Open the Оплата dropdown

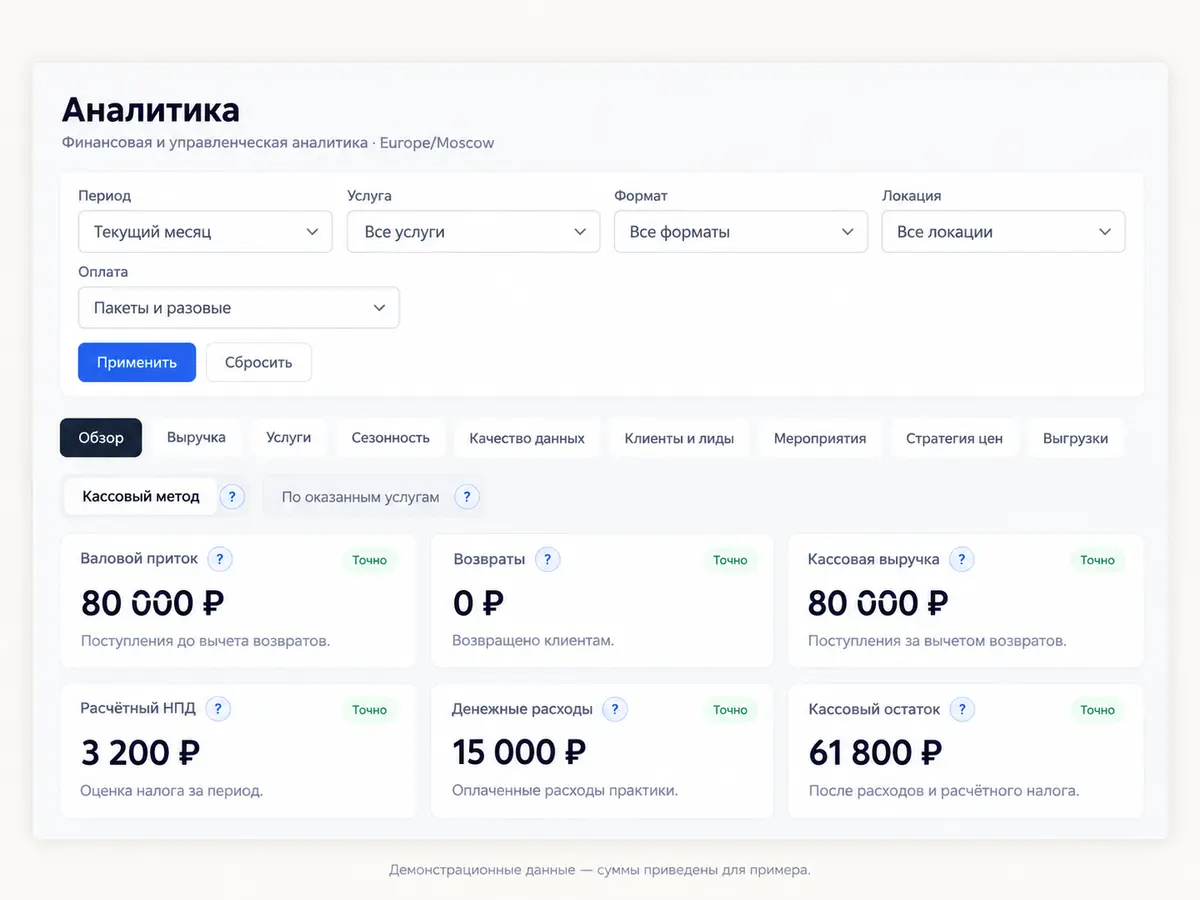(239, 308)
